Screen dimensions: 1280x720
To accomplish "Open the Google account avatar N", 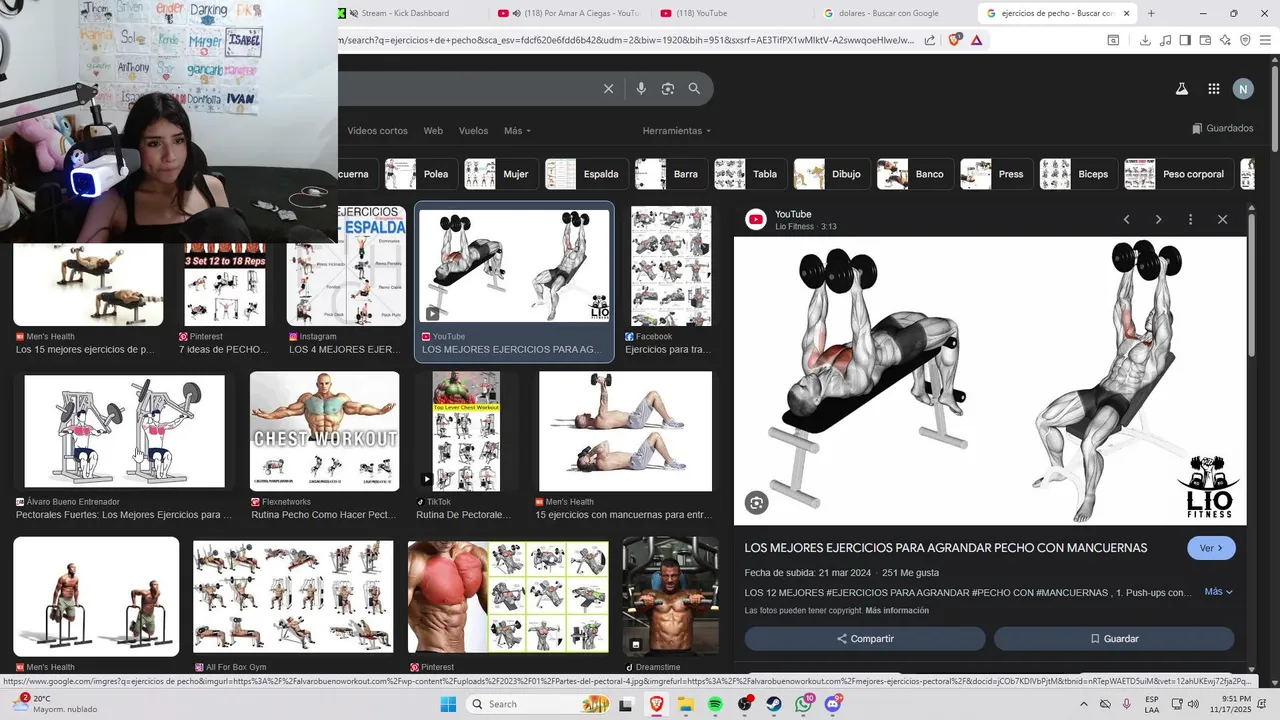I will coord(1243,89).
